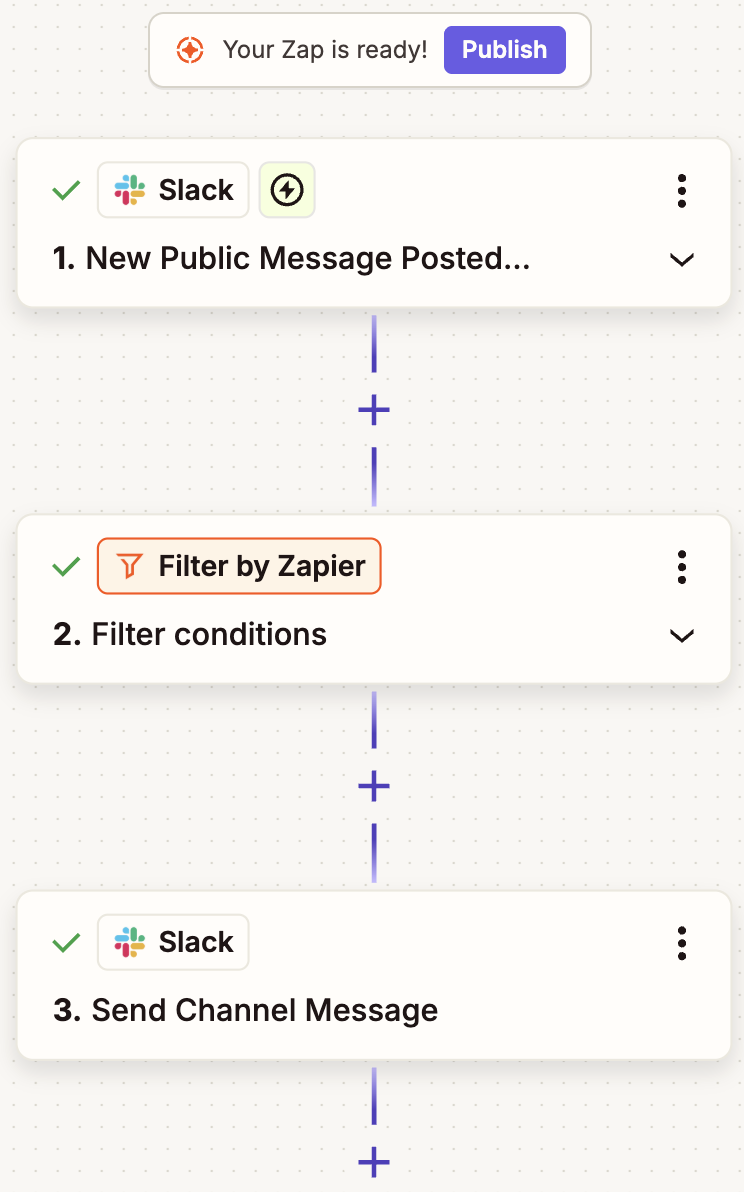Expand the New Public Message Posted step
Viewport: 744px width, 1192px height.
pos(682,259)
